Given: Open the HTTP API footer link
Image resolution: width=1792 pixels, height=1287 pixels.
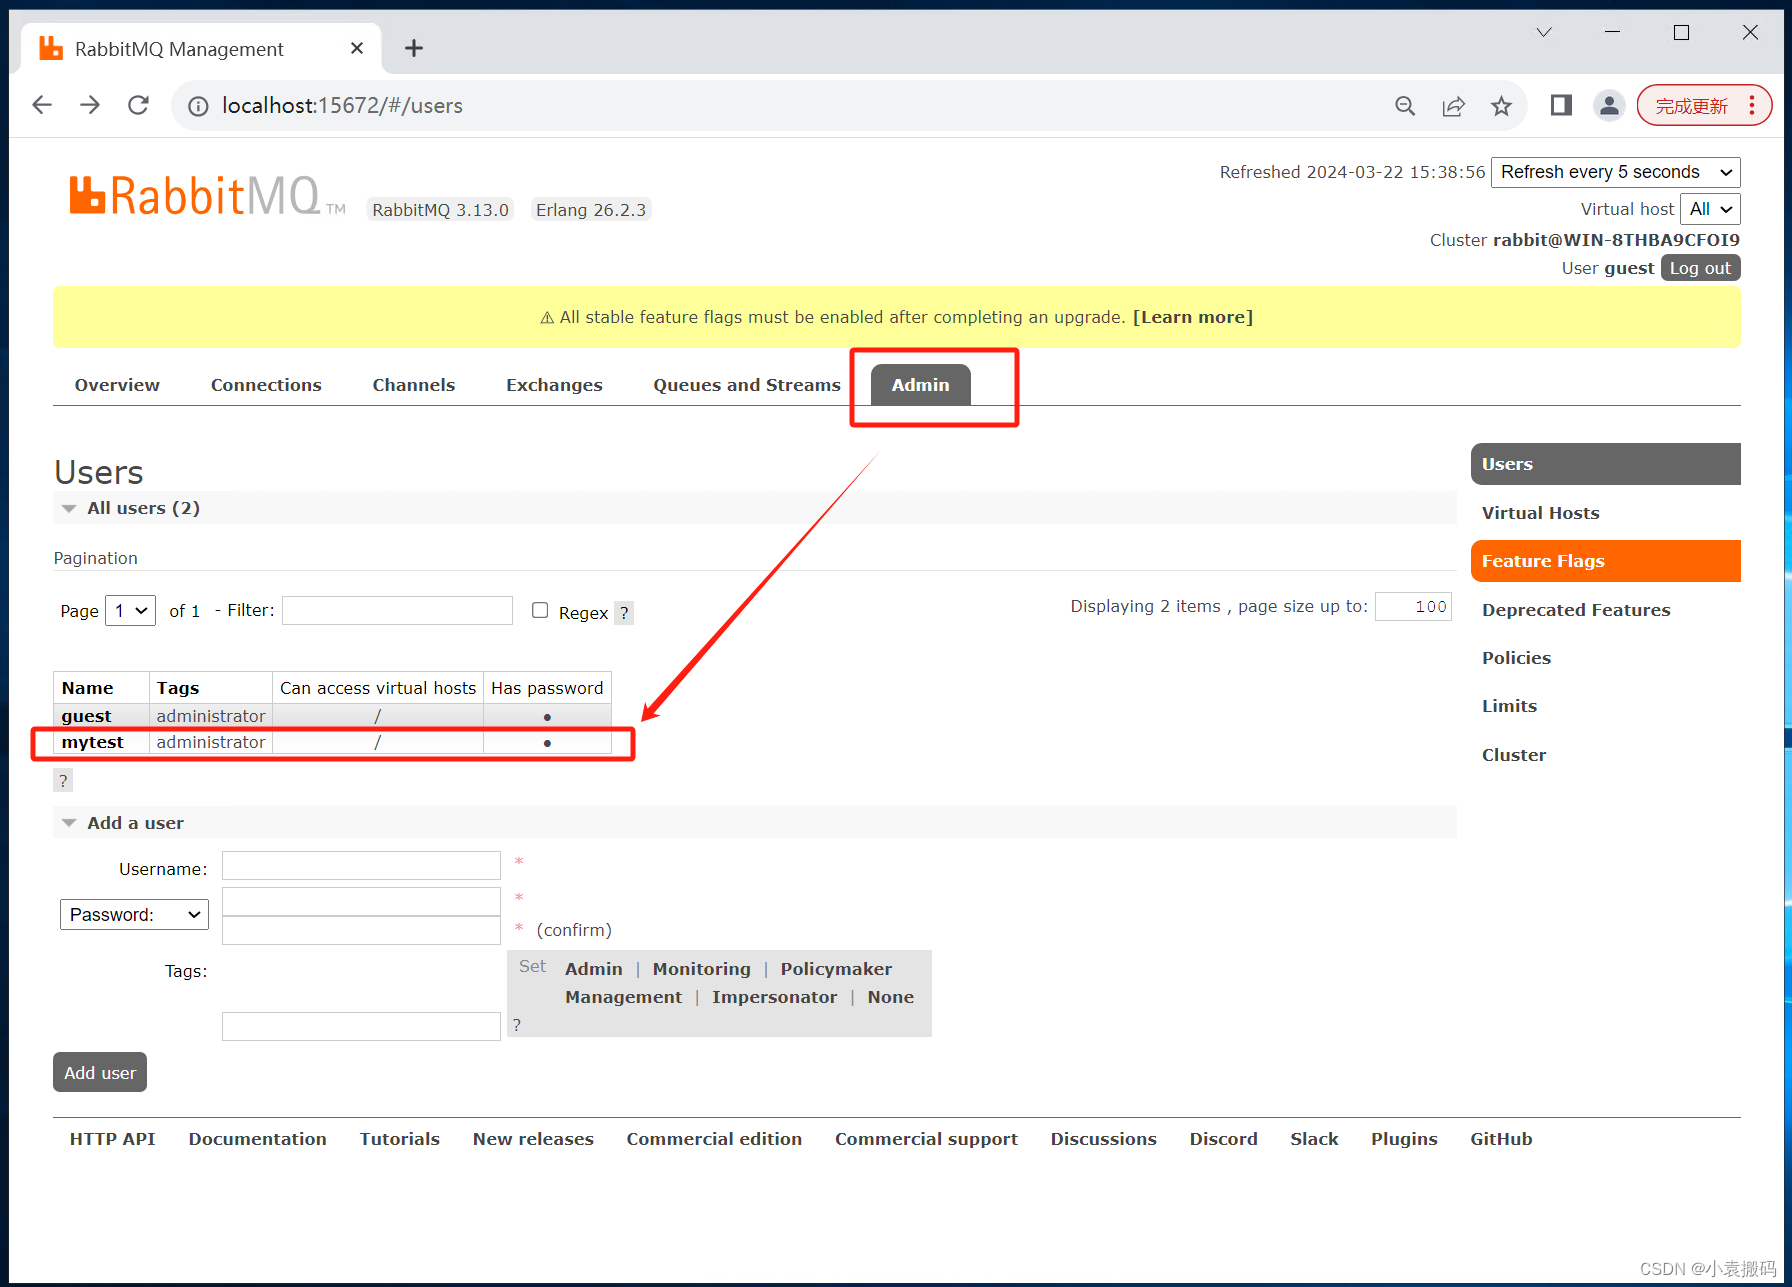Looking at the screenshot, I should click(x=112, y=1139).
